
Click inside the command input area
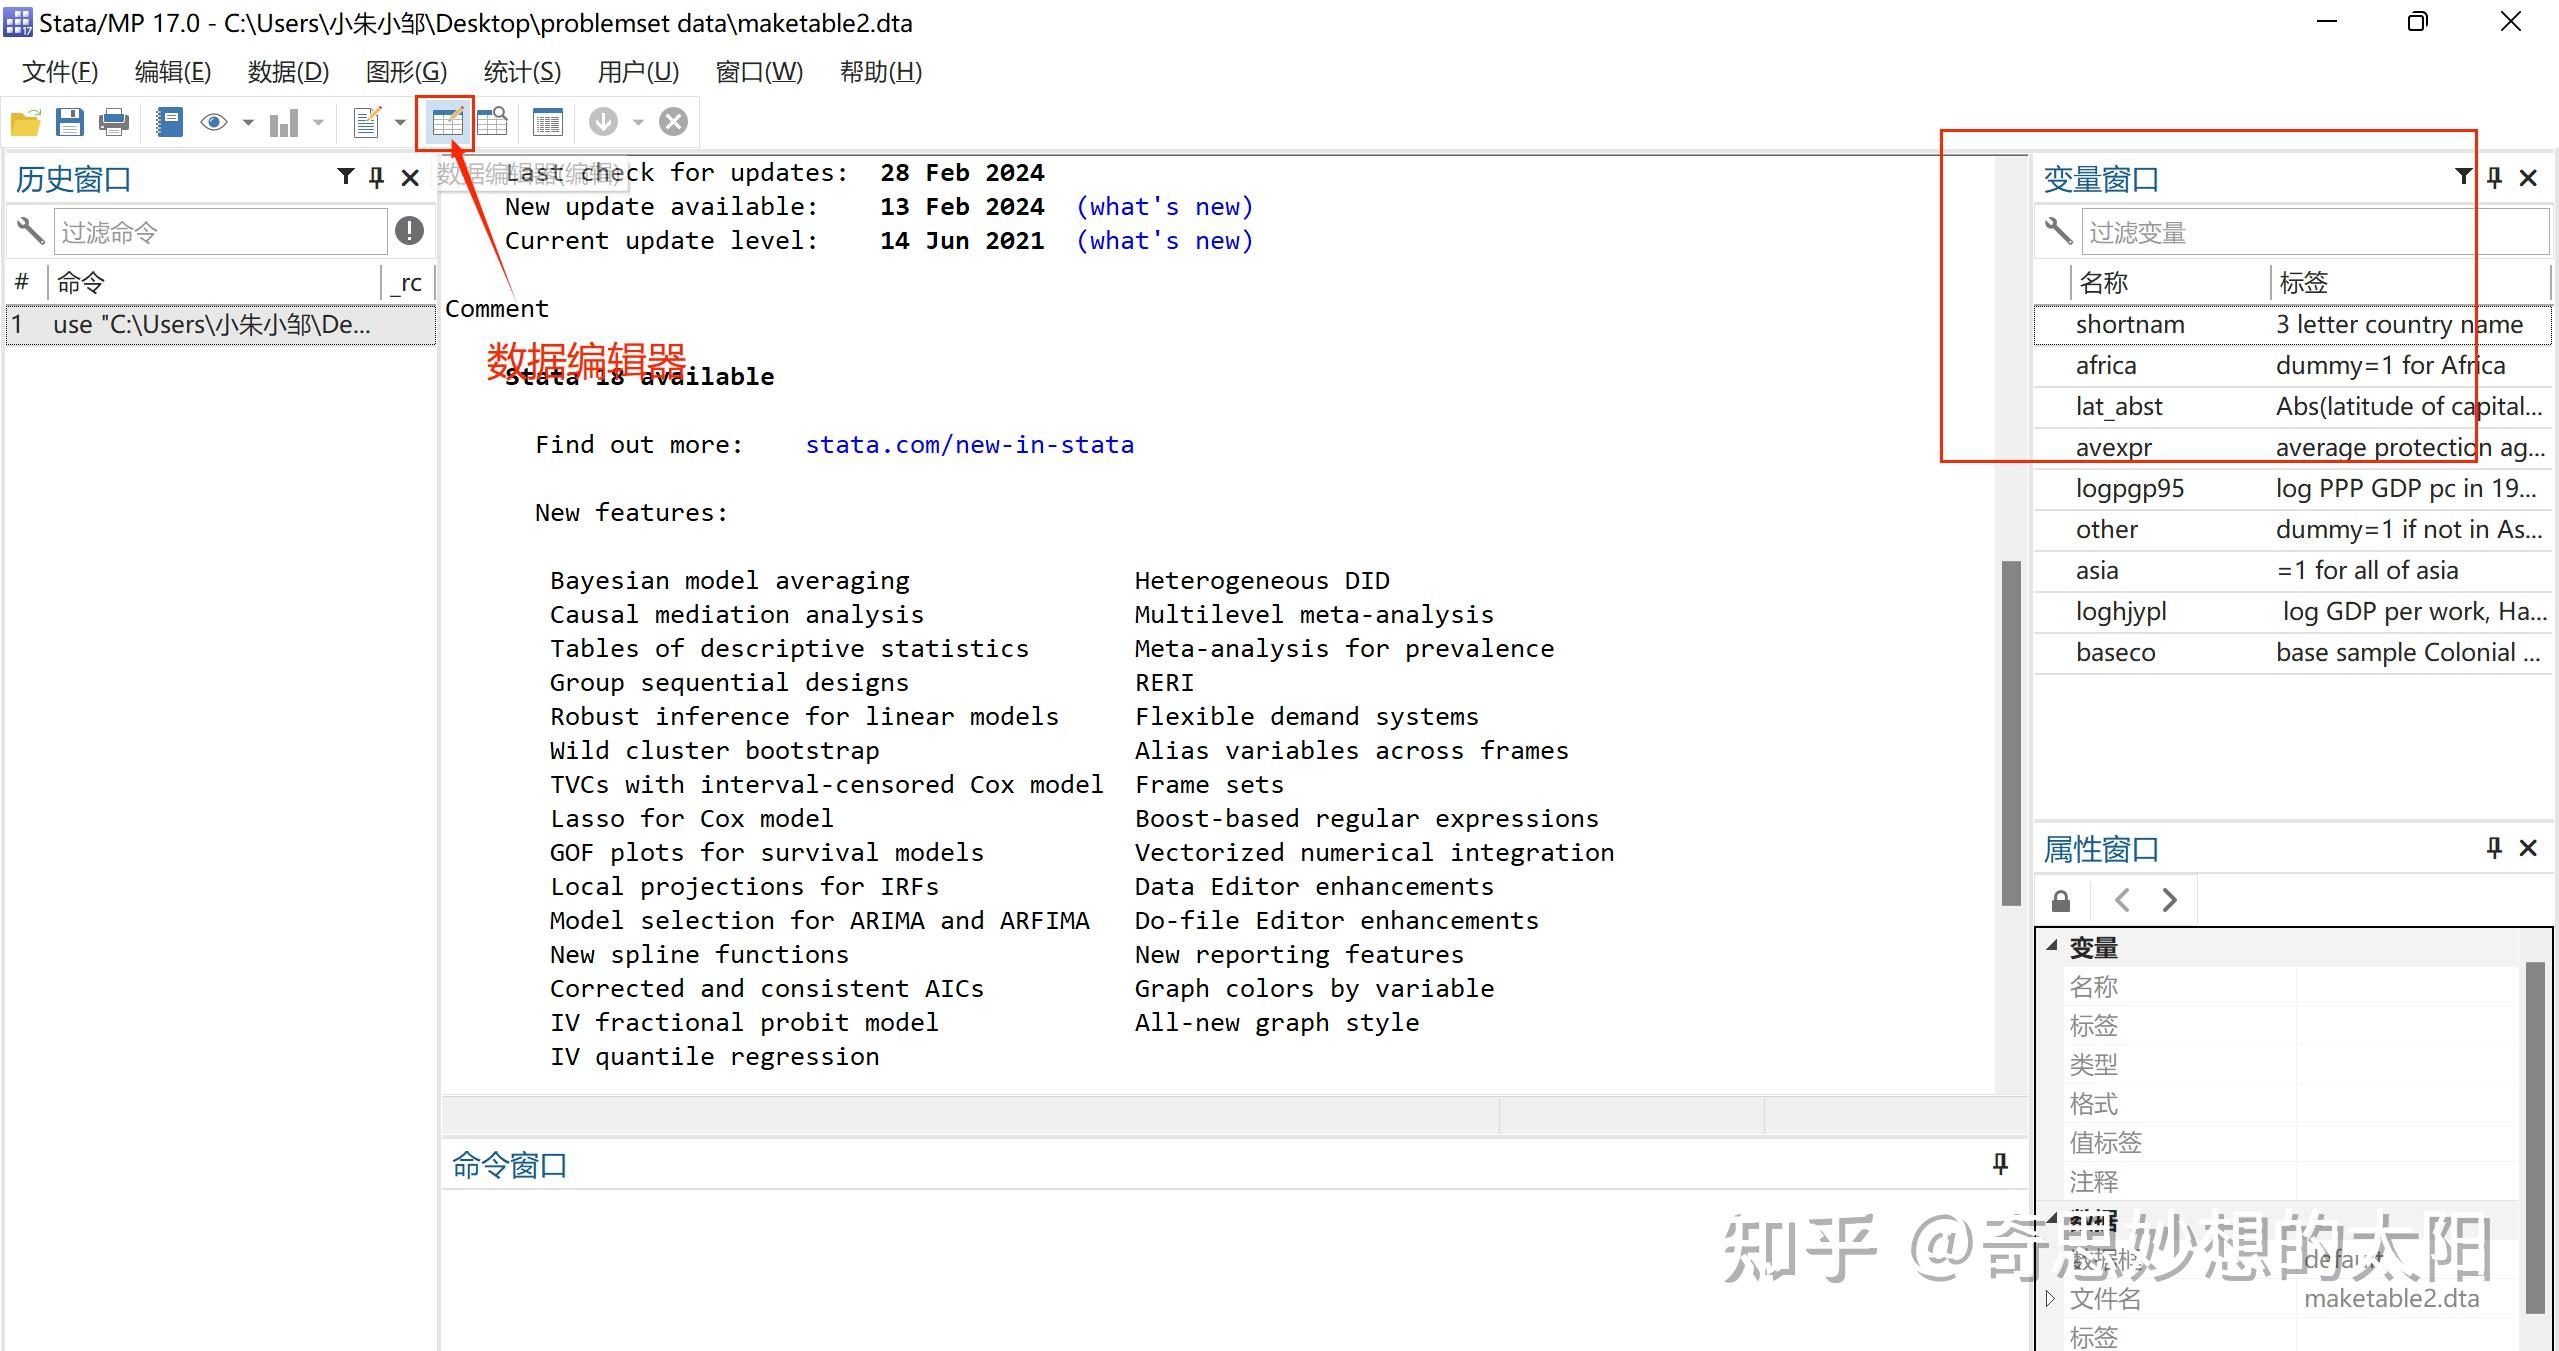[1235, 1270]
